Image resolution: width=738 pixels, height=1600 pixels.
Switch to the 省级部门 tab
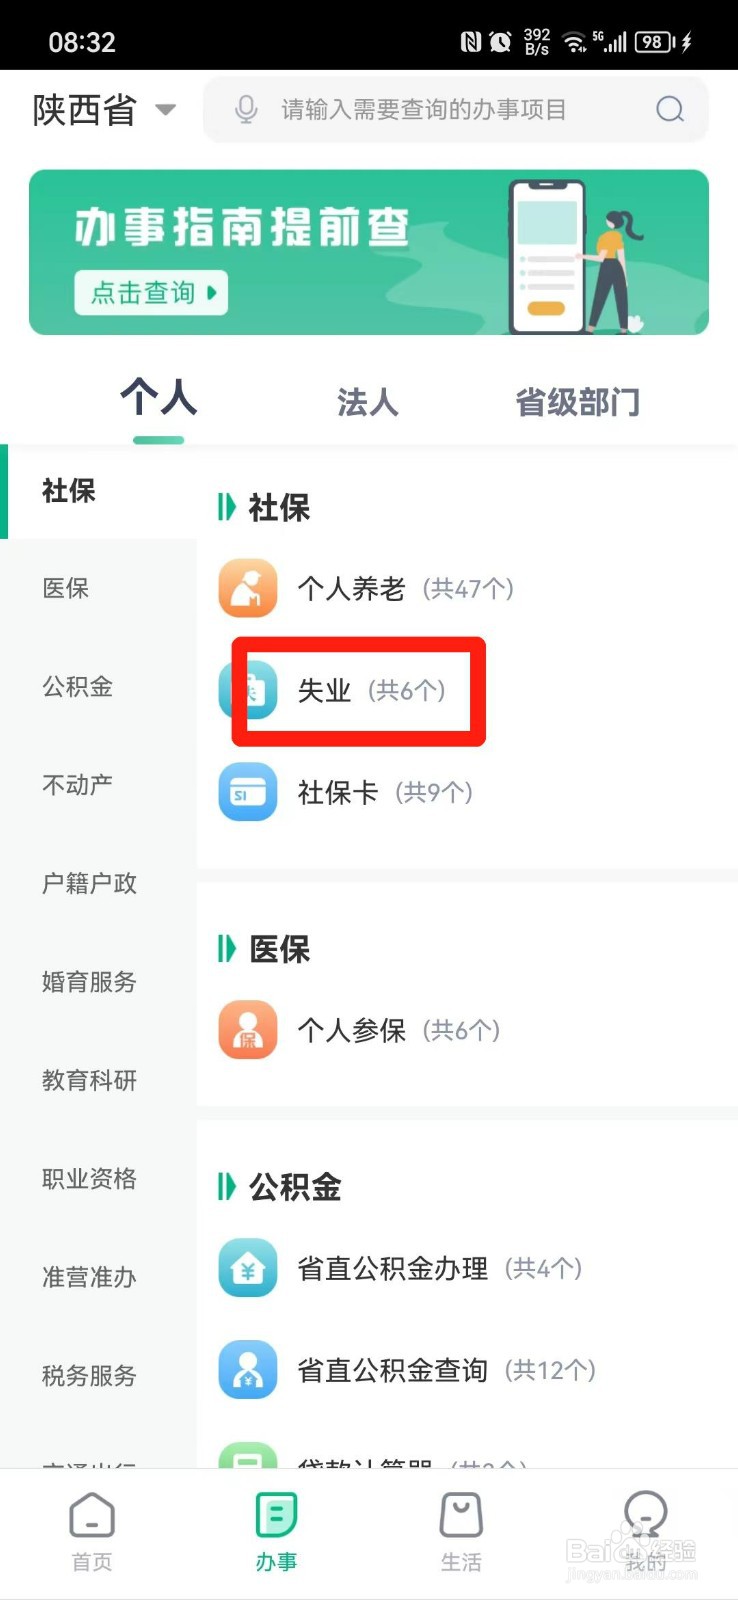[x=577, y=402]
